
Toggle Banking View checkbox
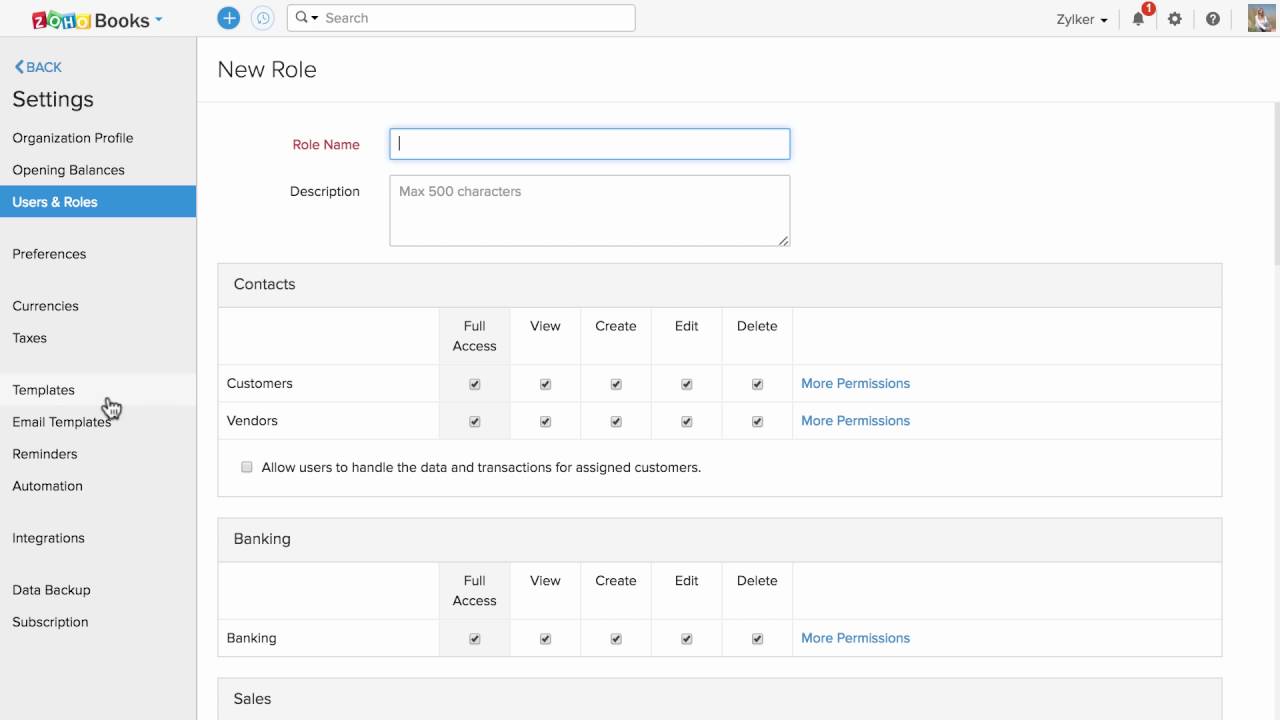click(x=545, y=638)
